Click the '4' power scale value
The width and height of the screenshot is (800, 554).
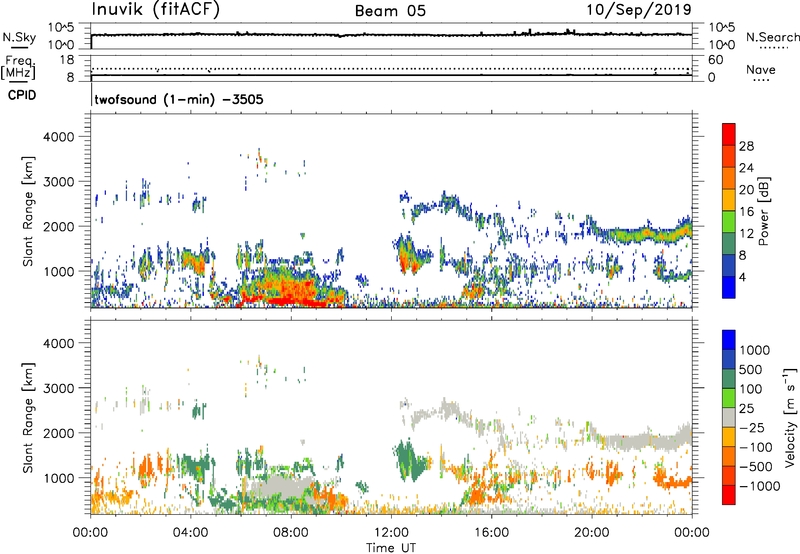743,277
